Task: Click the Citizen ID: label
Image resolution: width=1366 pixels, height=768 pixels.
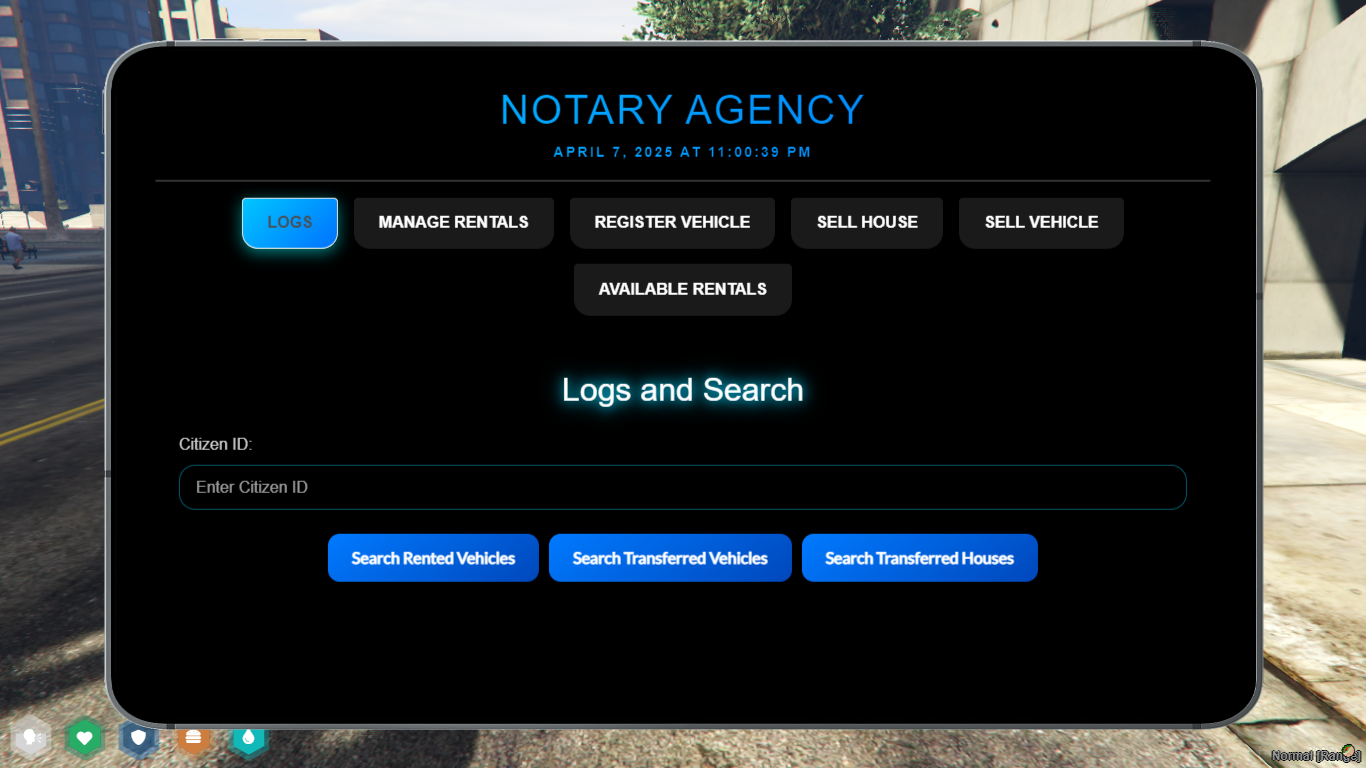Action: point(216,444)
